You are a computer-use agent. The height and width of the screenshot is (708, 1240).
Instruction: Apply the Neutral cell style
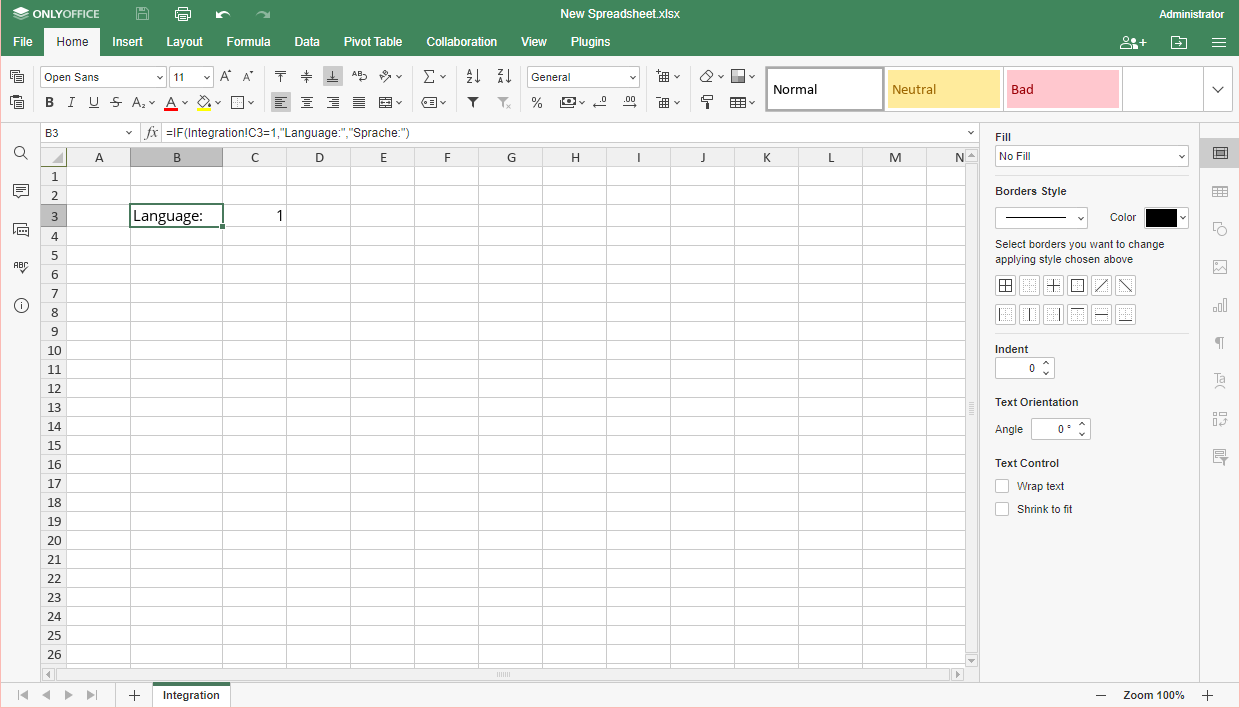click(x=943, y=89)
